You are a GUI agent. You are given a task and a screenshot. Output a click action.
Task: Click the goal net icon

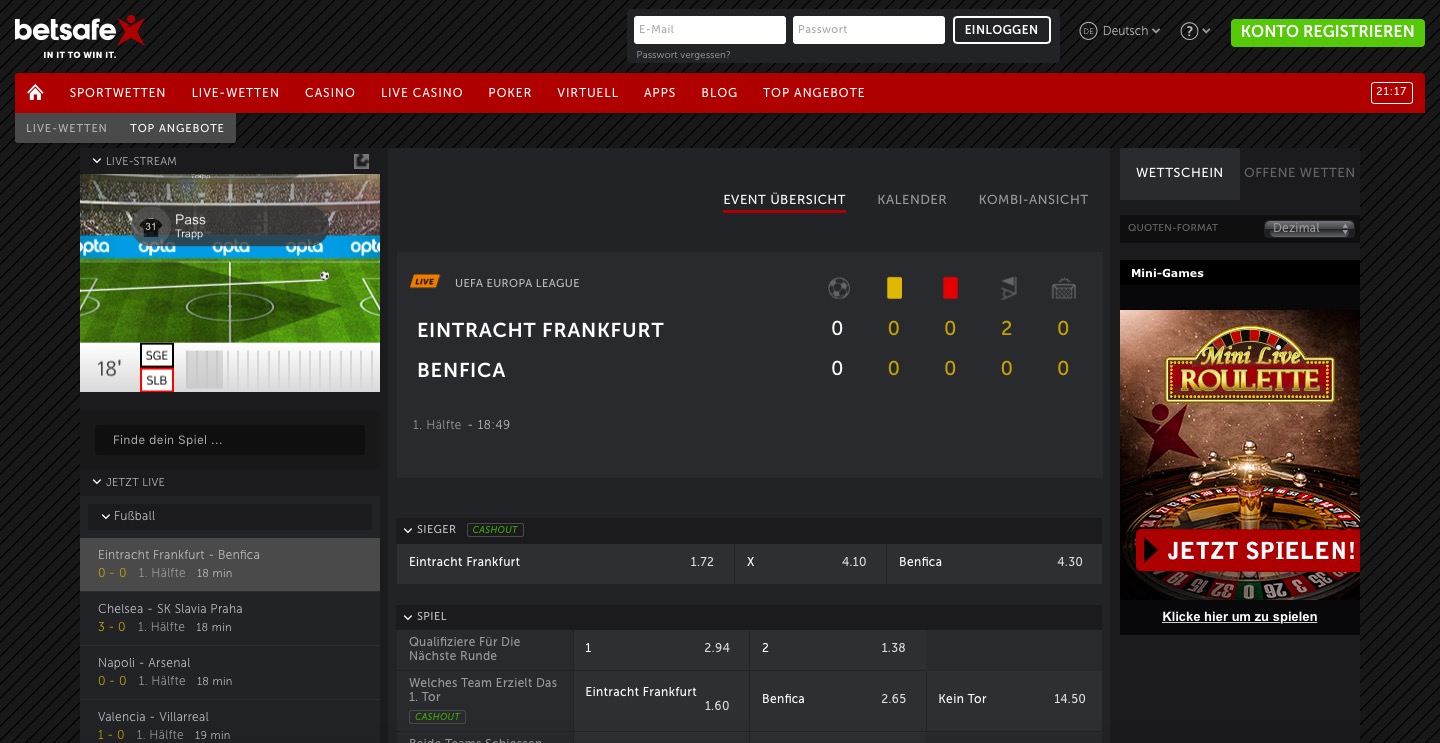click(x=1063, y=289)
